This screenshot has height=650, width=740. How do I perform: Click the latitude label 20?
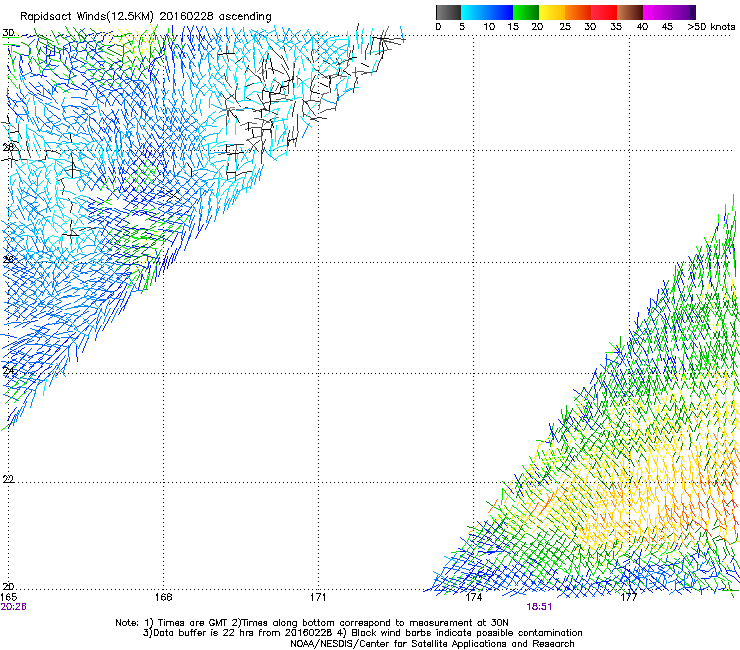tap(8, 586)
